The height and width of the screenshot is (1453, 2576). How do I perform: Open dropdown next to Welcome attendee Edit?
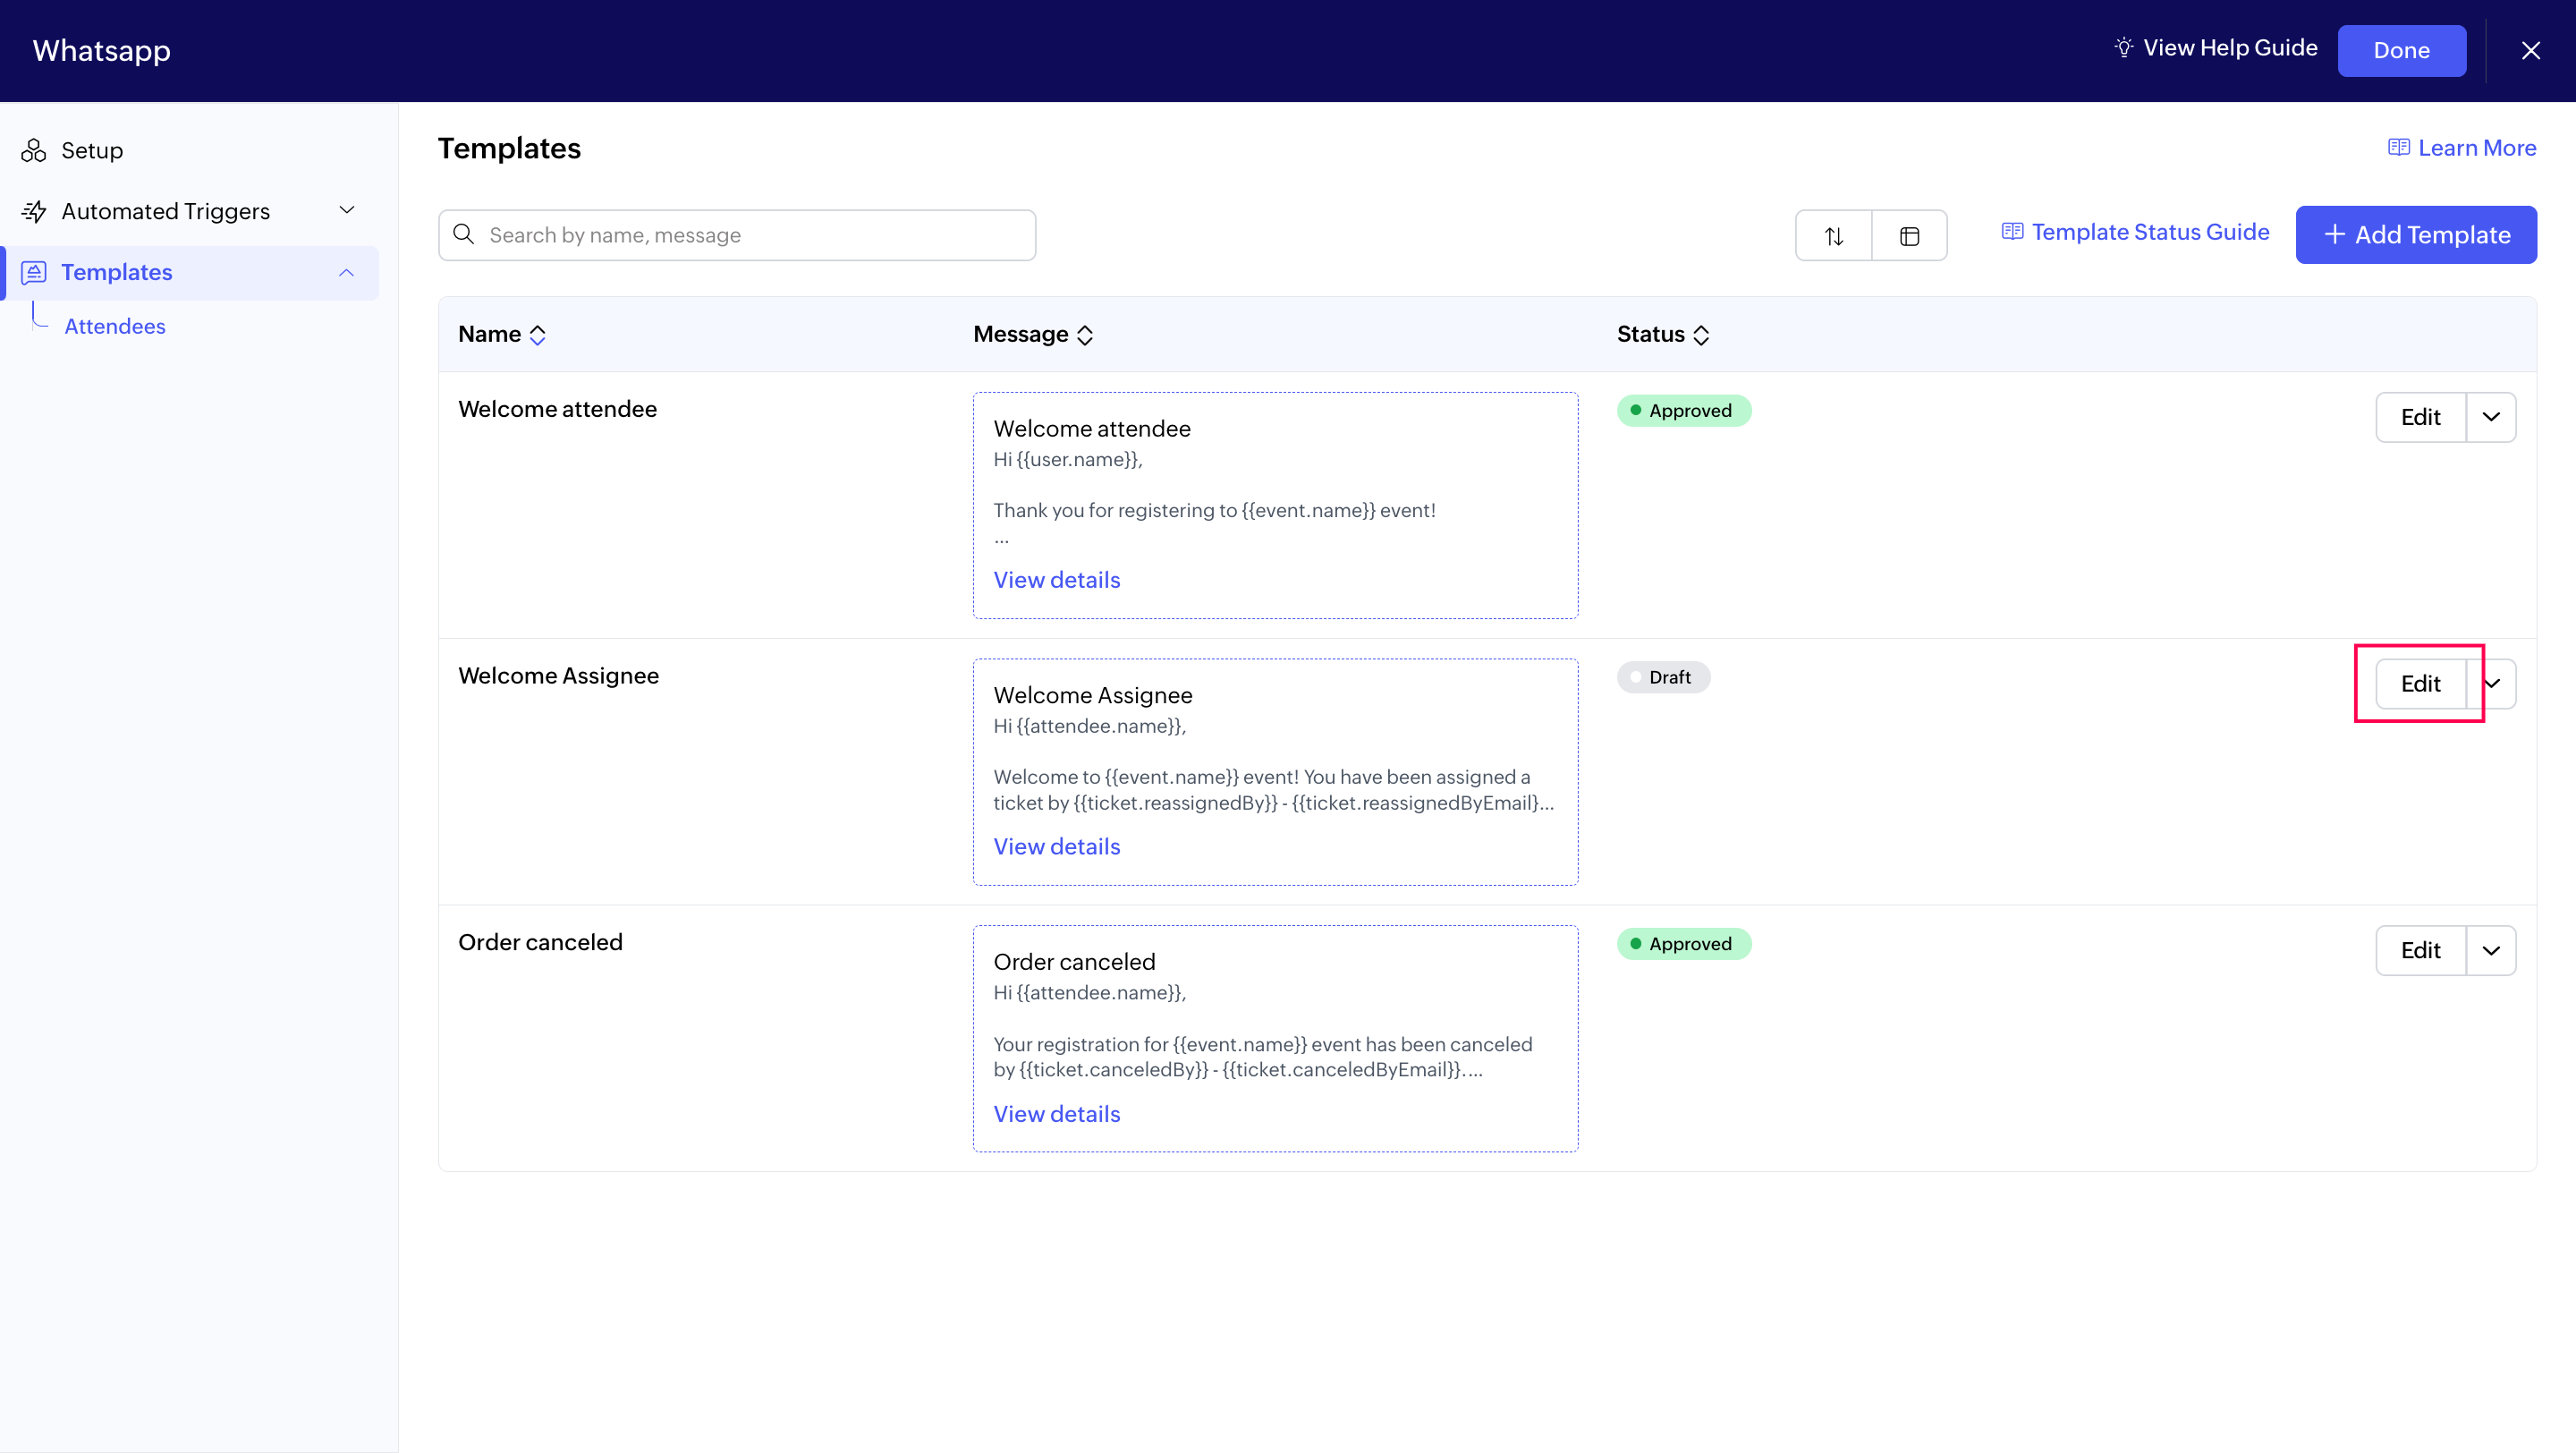[2491, 417]
